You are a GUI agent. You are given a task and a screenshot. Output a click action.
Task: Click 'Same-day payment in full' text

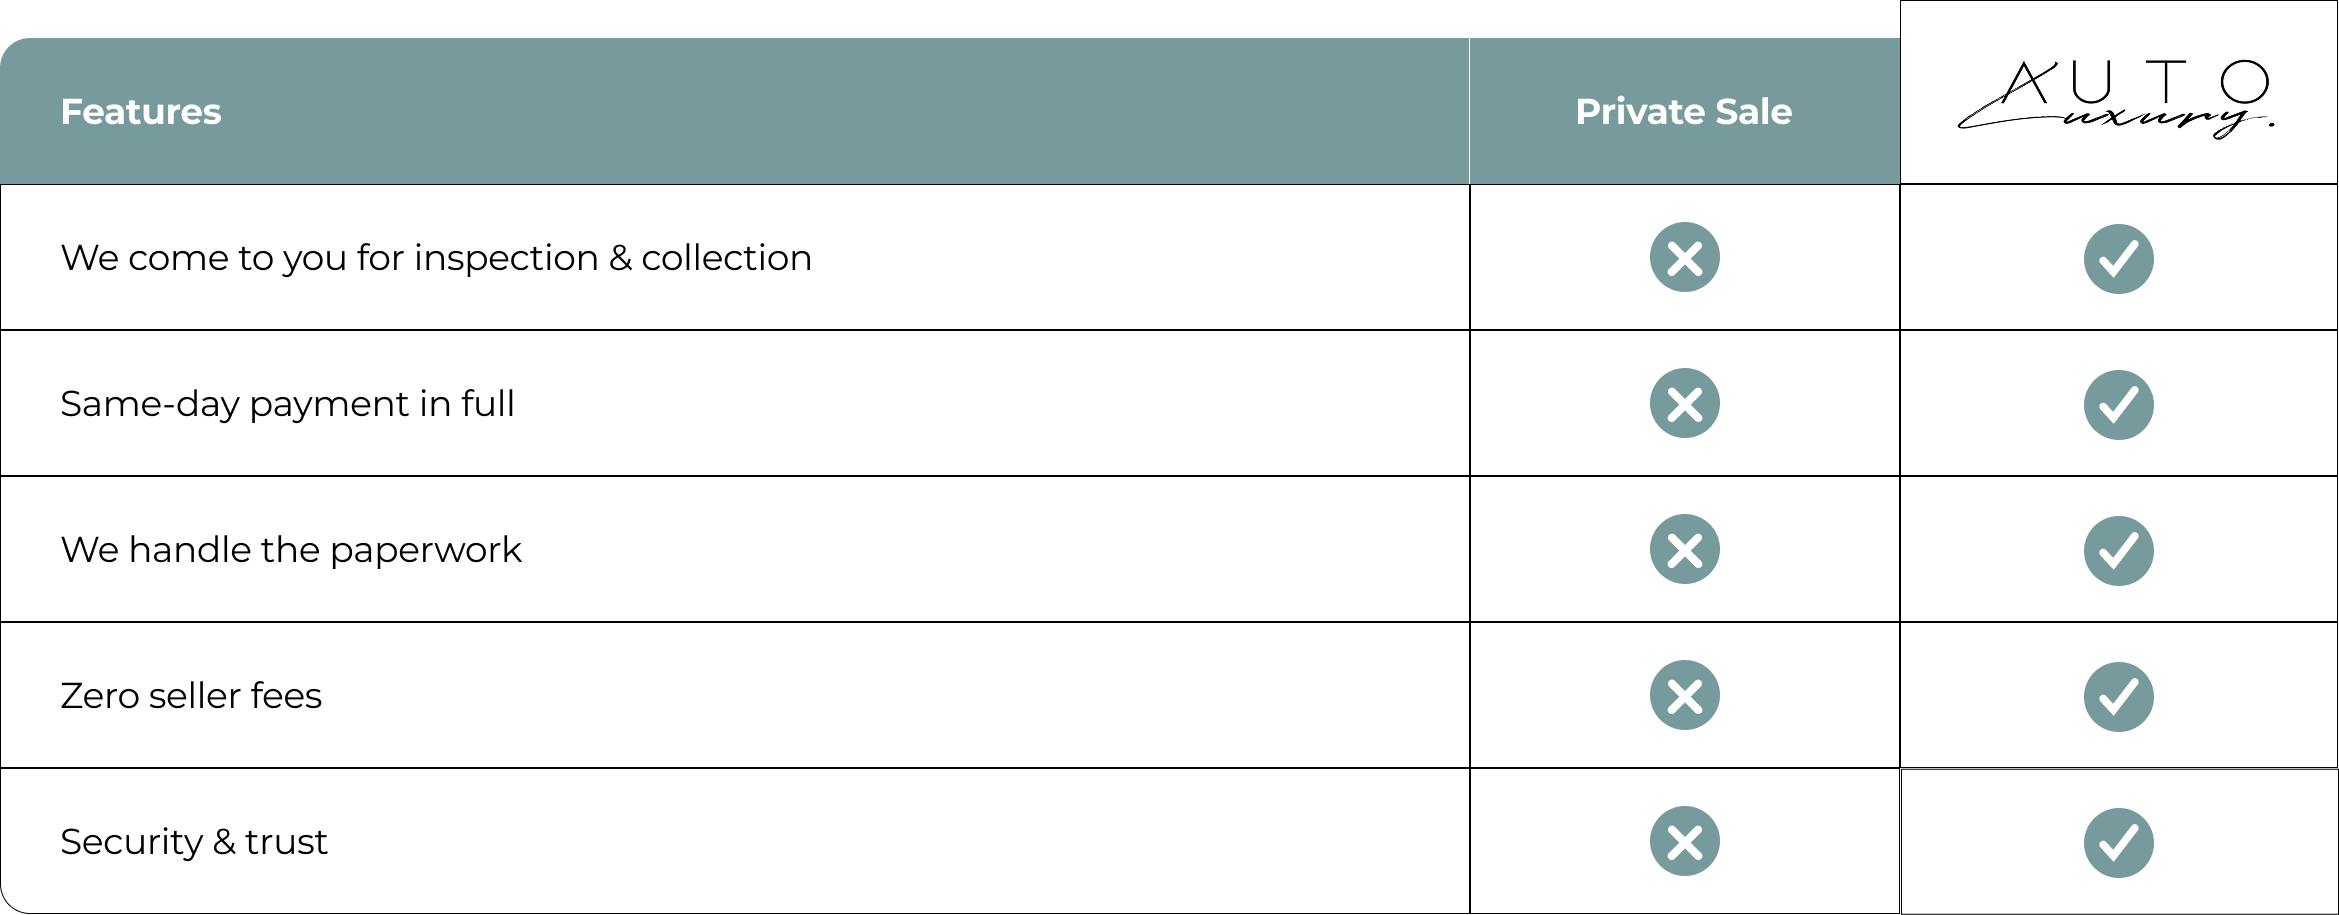(x=287, y=404)
